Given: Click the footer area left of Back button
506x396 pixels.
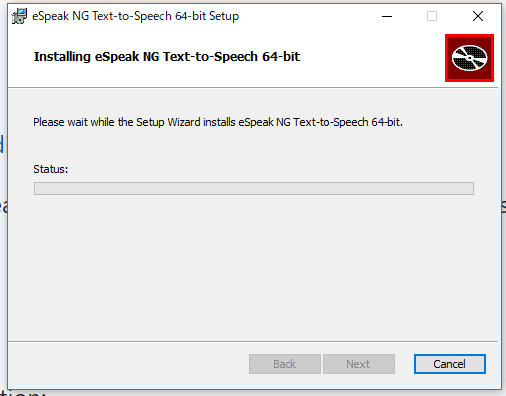Looking at the screenshot, I should coord(128,364).
